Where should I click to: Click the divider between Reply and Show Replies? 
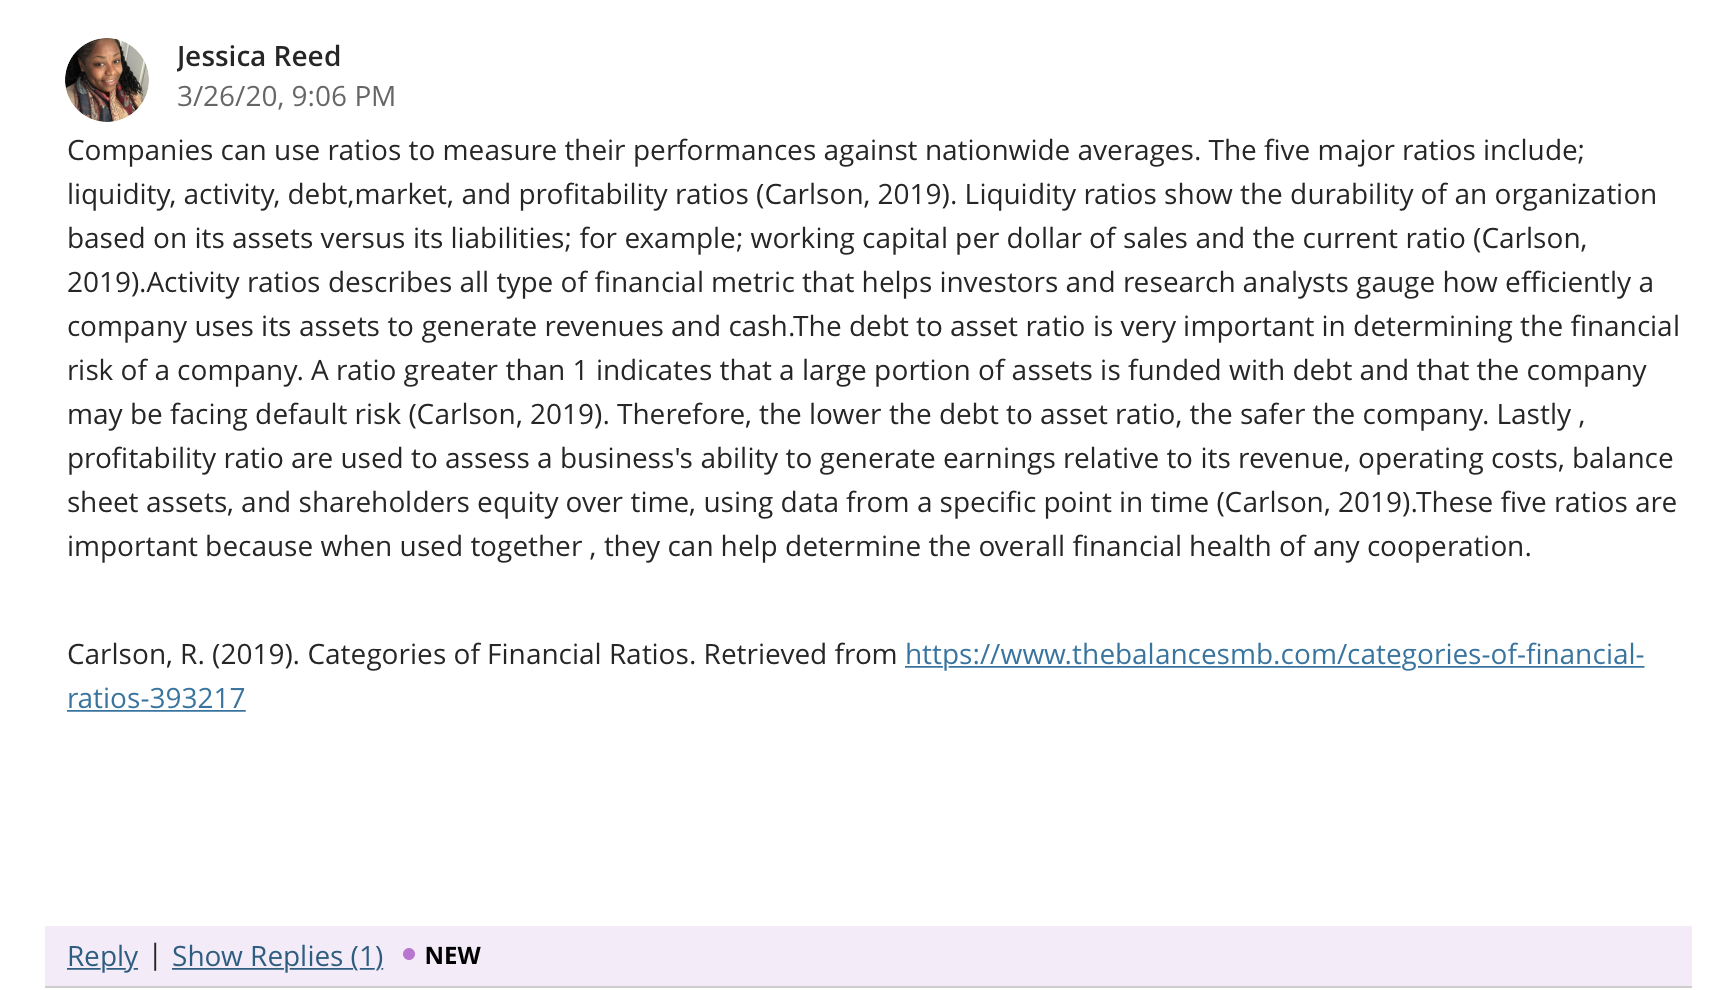pos(155,956)
